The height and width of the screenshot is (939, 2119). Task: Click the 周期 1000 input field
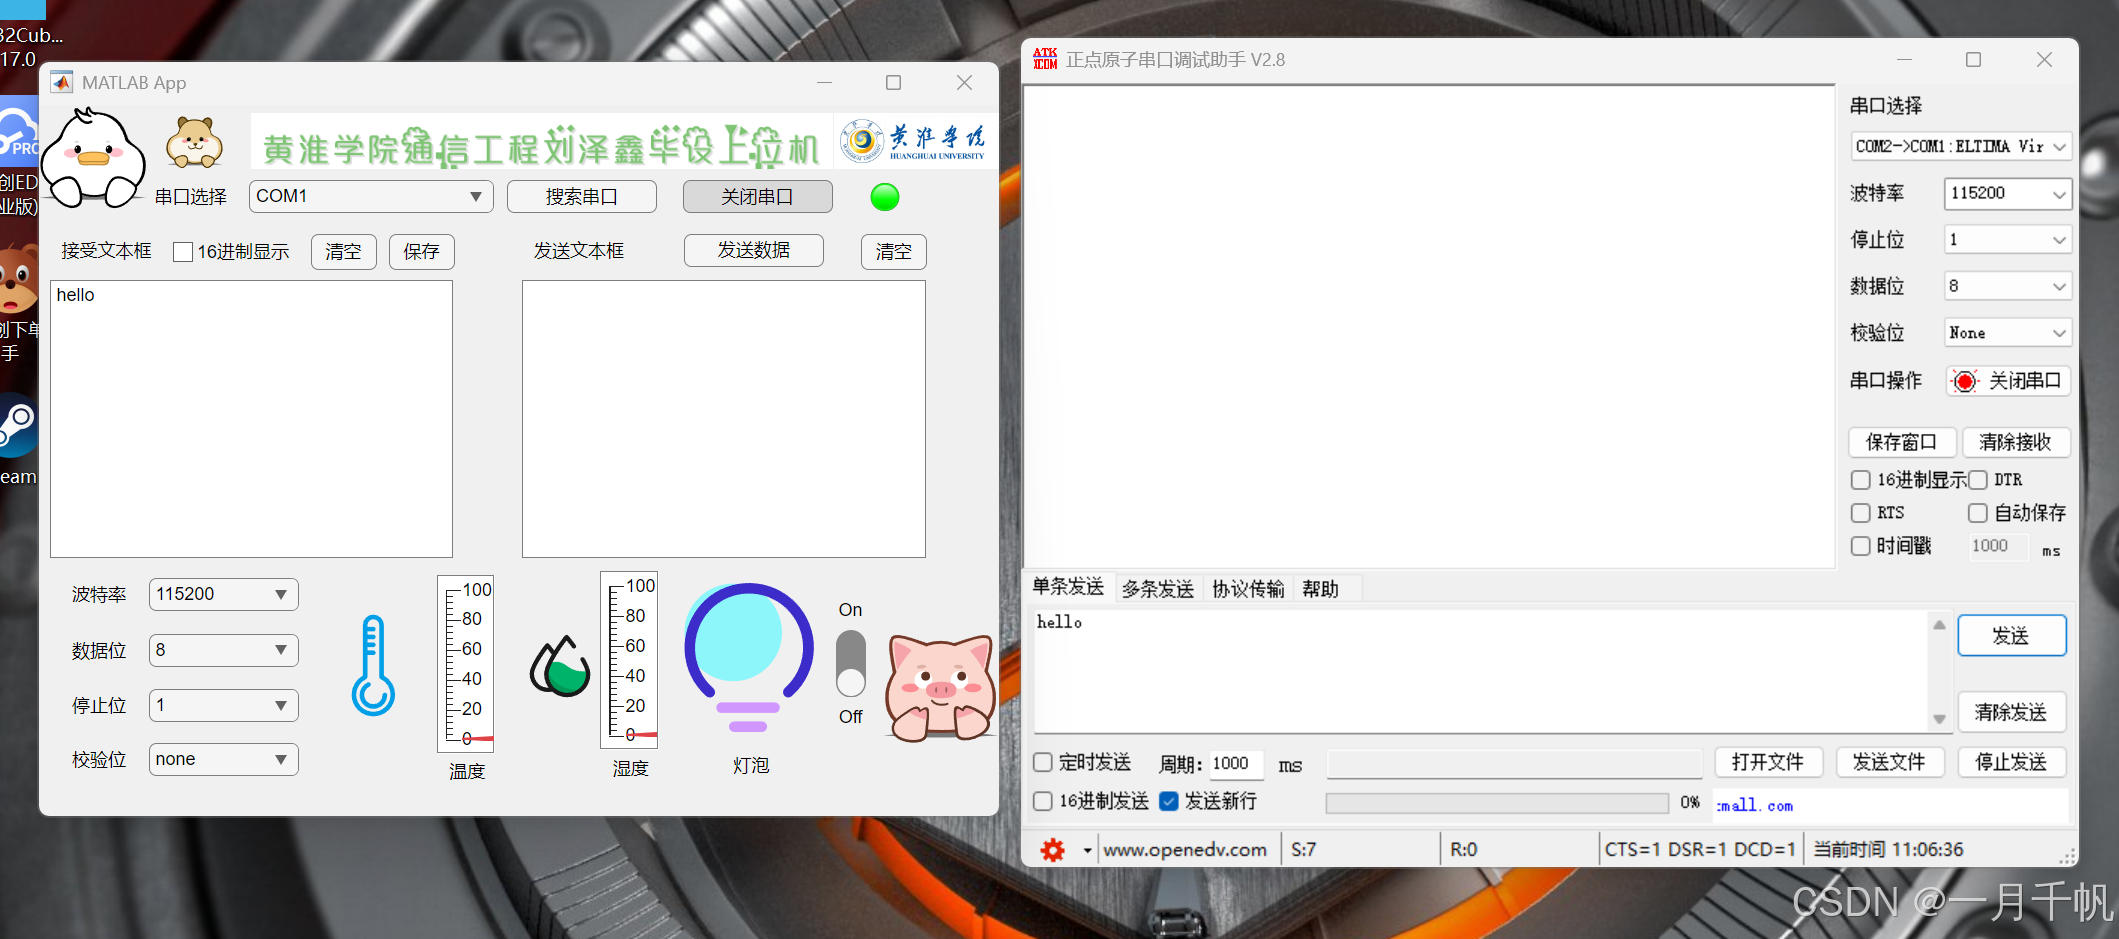click(1236, 764)
